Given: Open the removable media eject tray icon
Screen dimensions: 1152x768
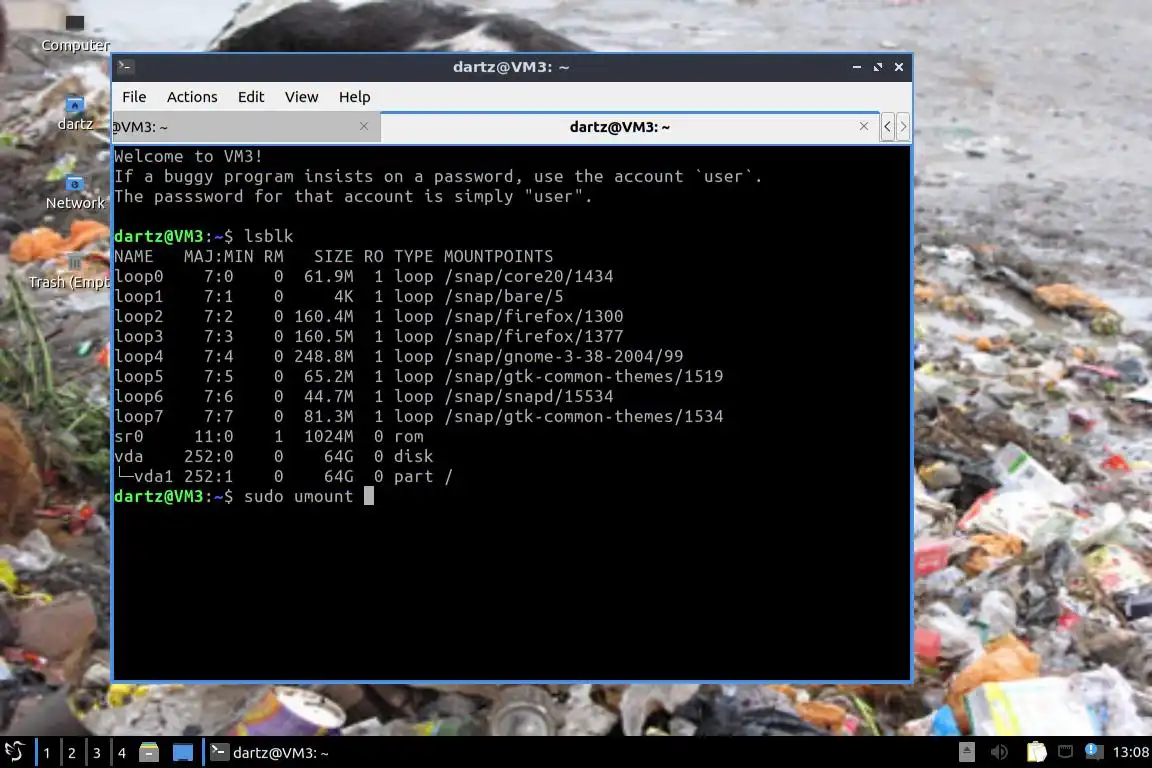Looking at the screenshot, I should point(967,752).
